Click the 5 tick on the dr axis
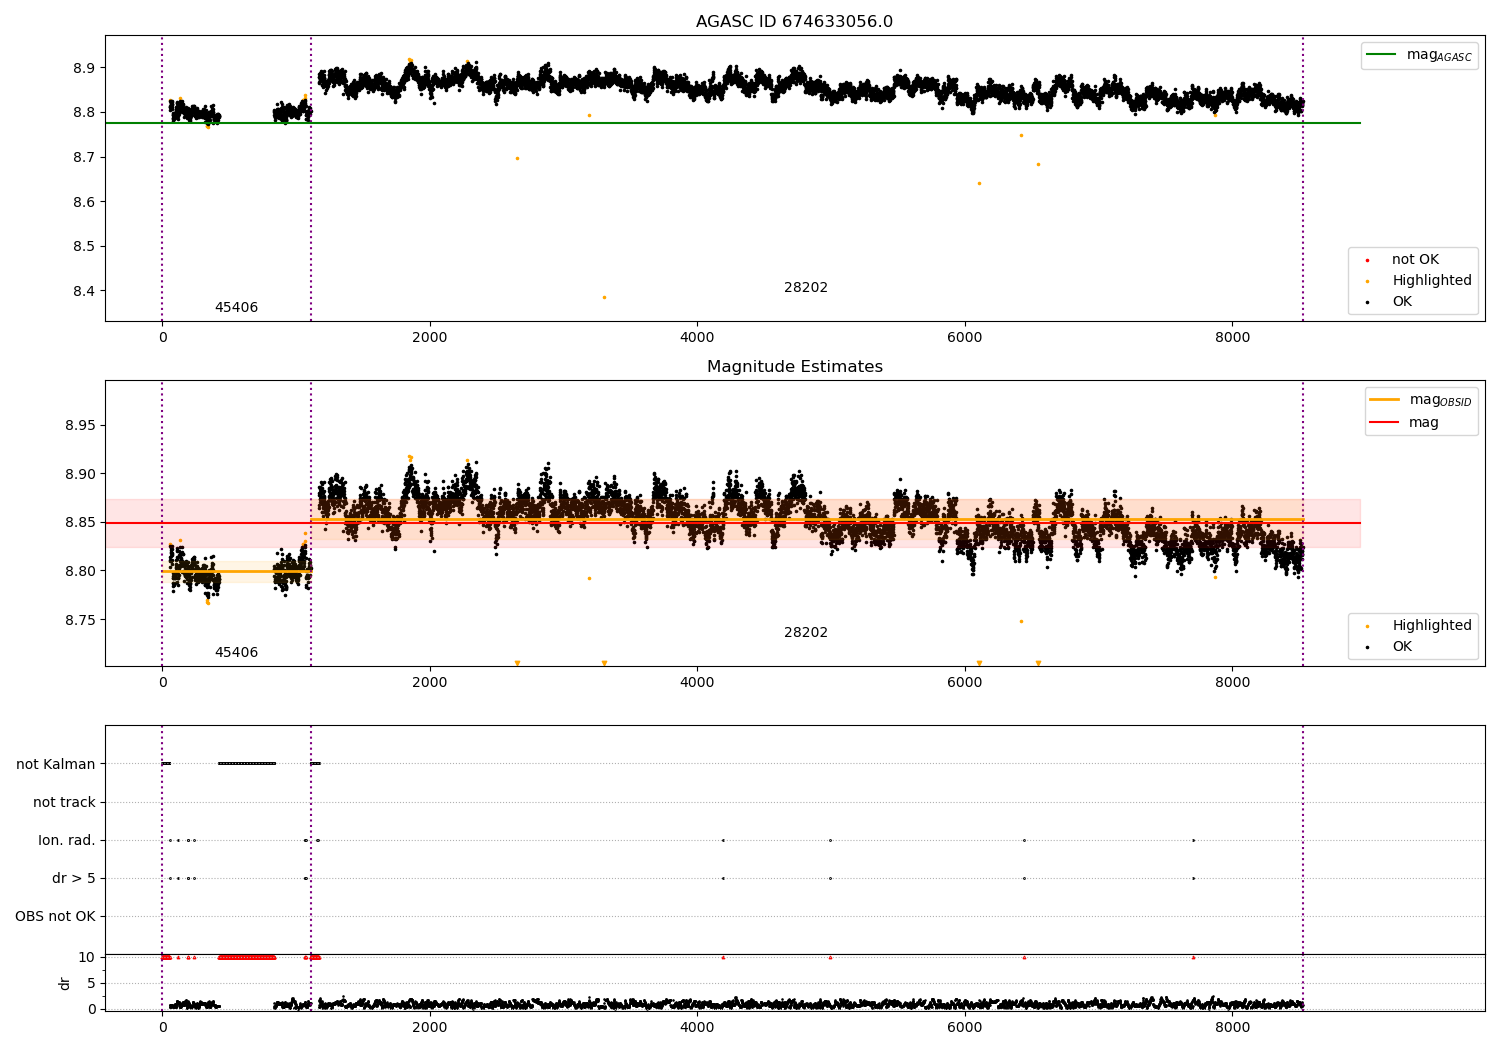The height and width of the screenshot is (1050, 1500). point(92,984)
